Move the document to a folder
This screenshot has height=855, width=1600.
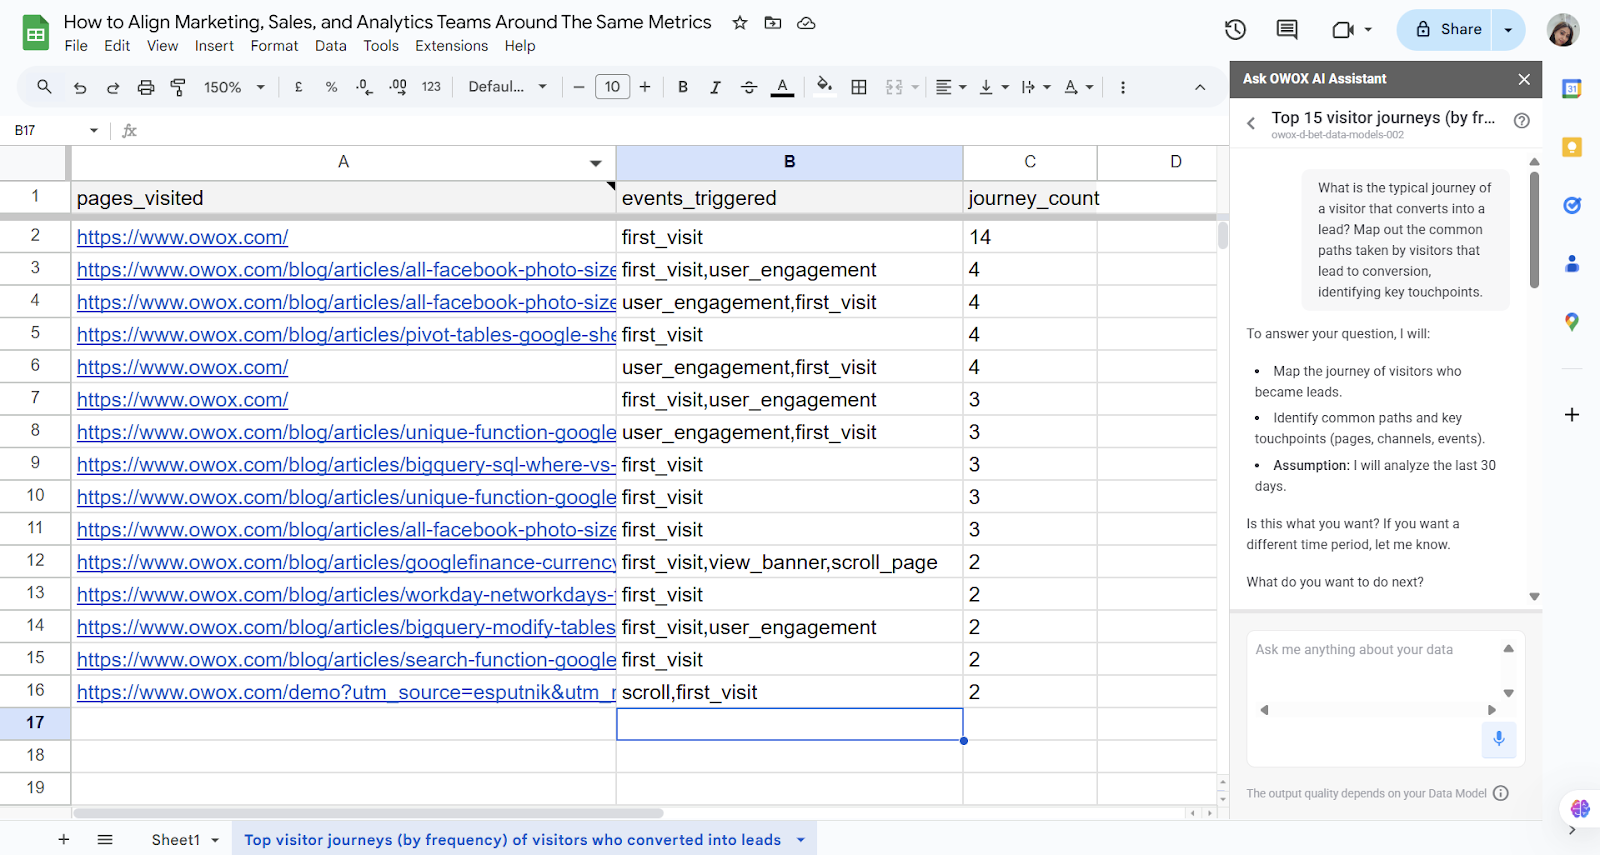pyautogui.click(x=773, y=22)
